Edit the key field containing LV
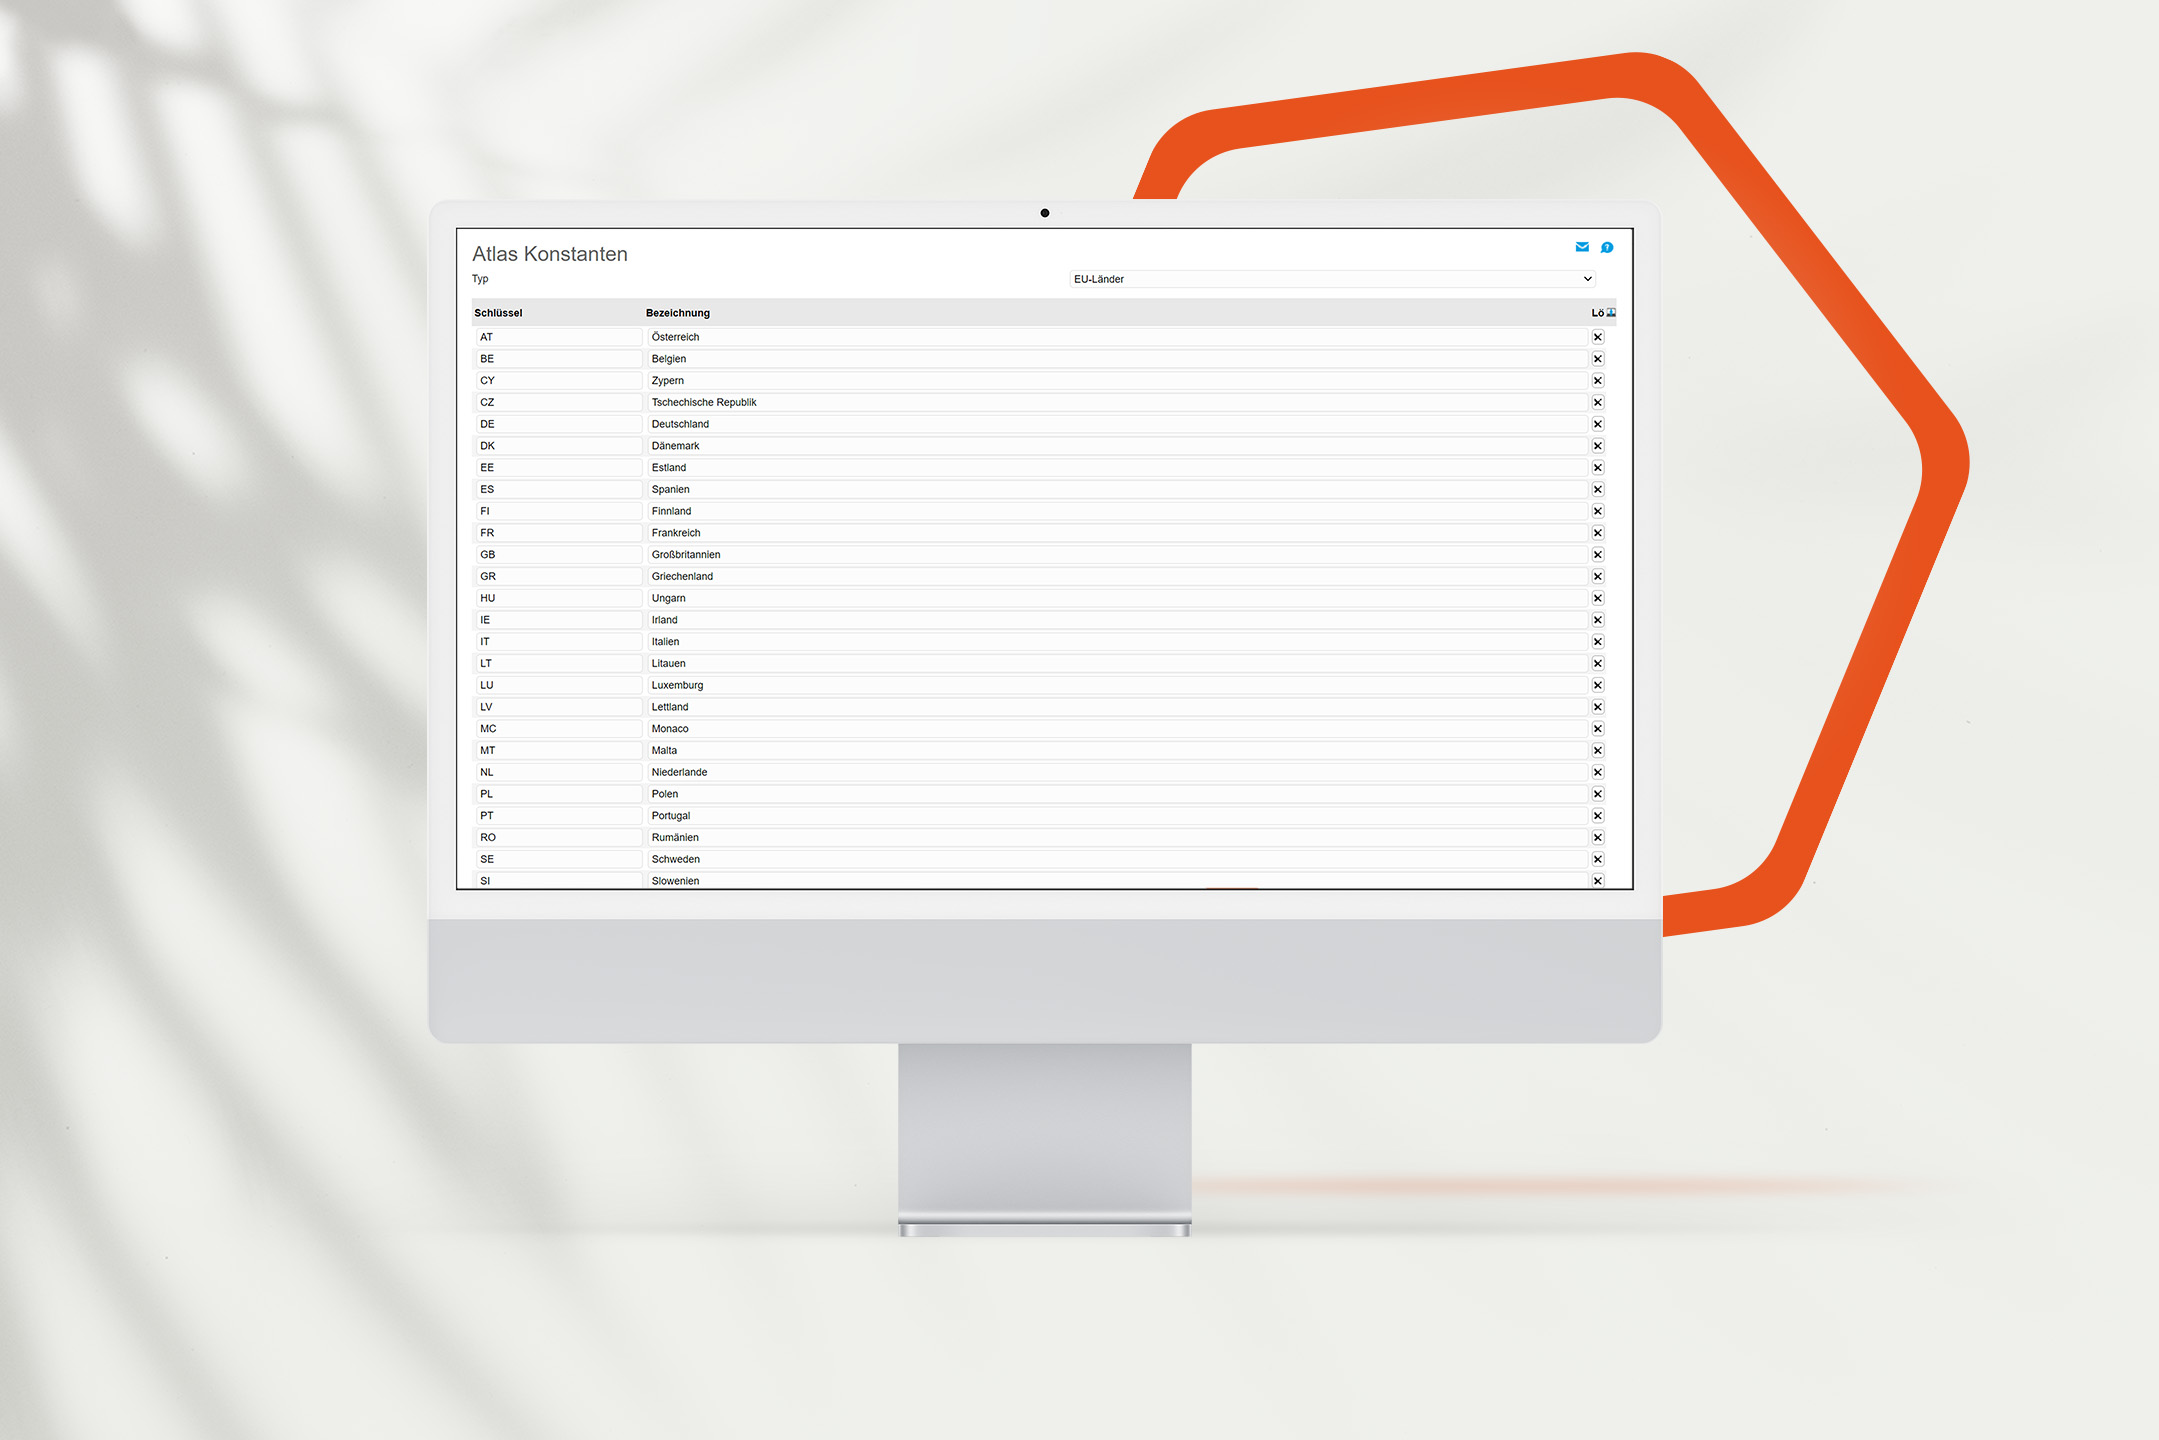2159x1440 pixels. coord(558,707)
